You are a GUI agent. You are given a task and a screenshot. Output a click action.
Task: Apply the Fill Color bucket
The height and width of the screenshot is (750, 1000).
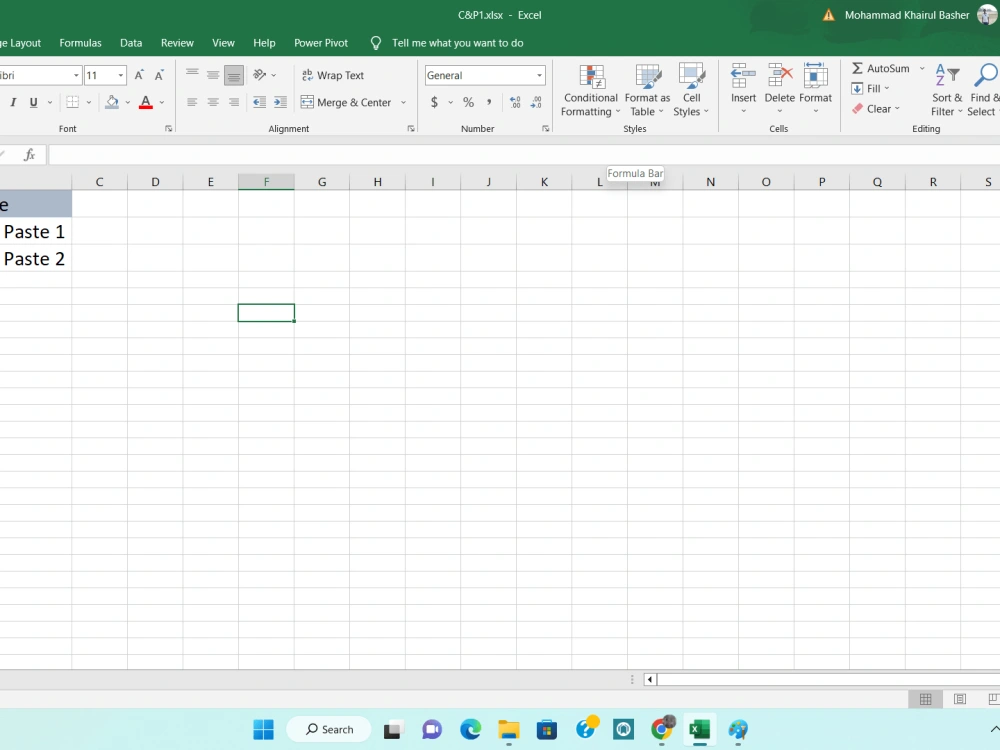tap(112, 102)
